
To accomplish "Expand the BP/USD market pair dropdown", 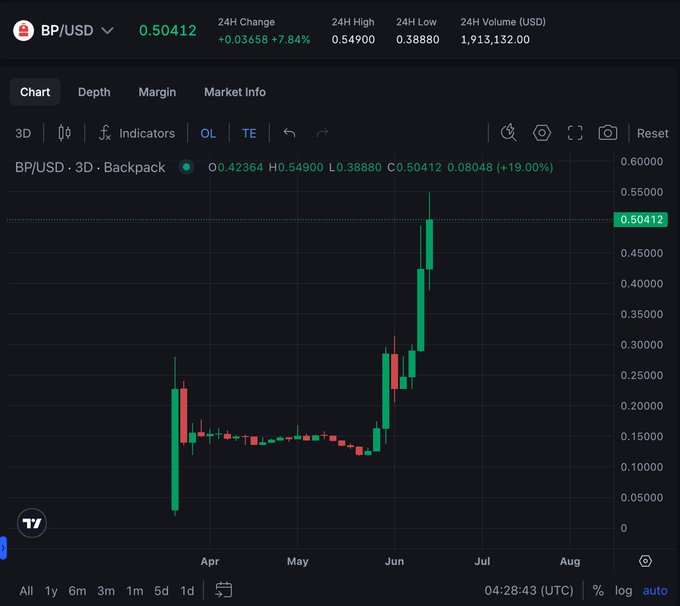I will point(107,31).
